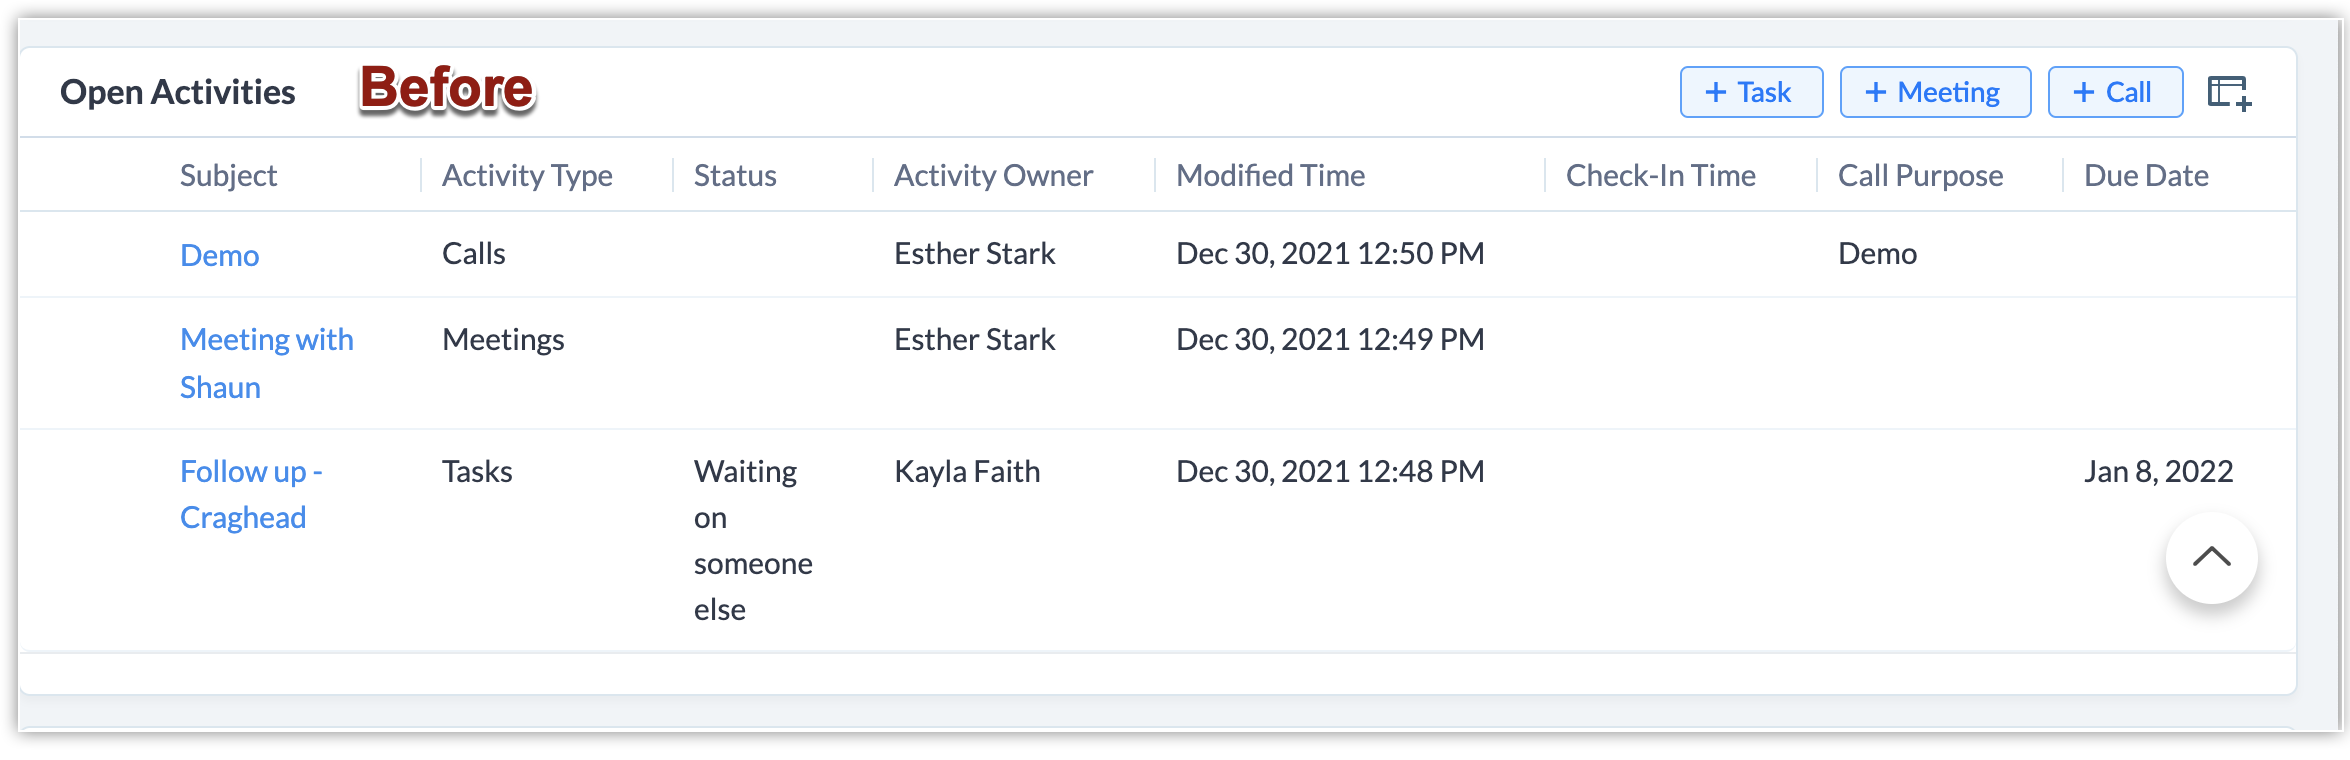
Task: Click the Modified Time column header
Action: click(x=1270, y=175)
